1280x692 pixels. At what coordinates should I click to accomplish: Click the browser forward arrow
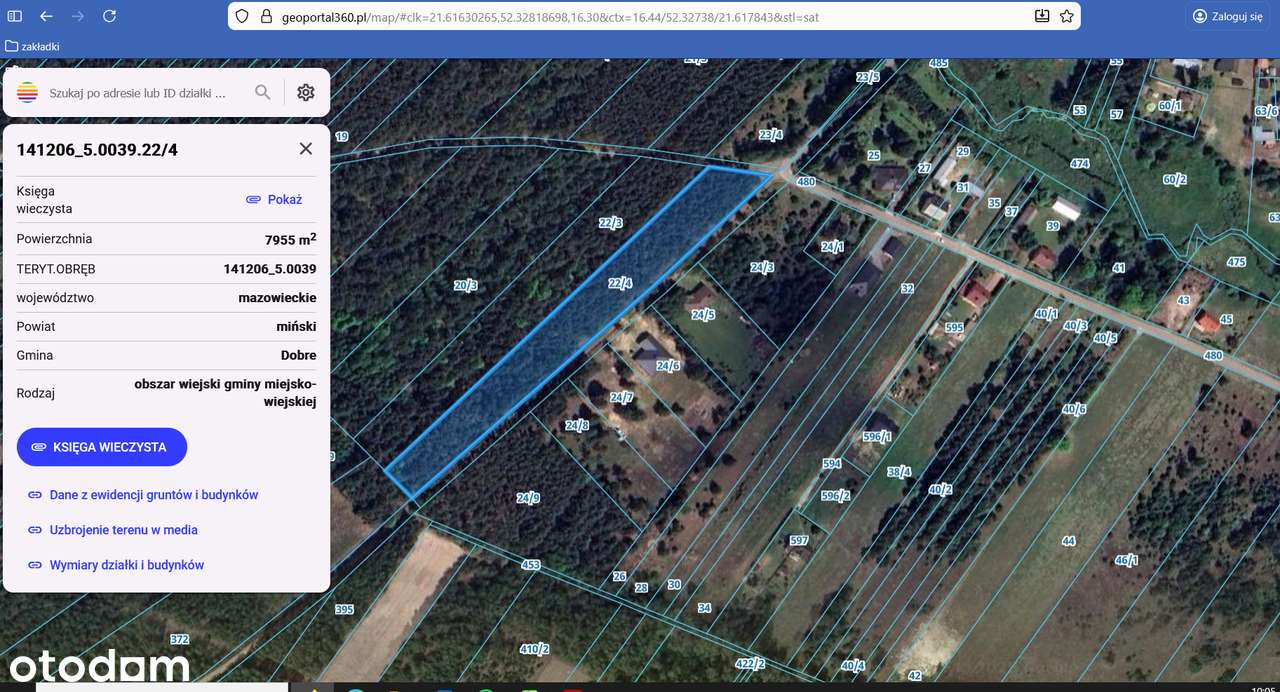tap(78, 16)
